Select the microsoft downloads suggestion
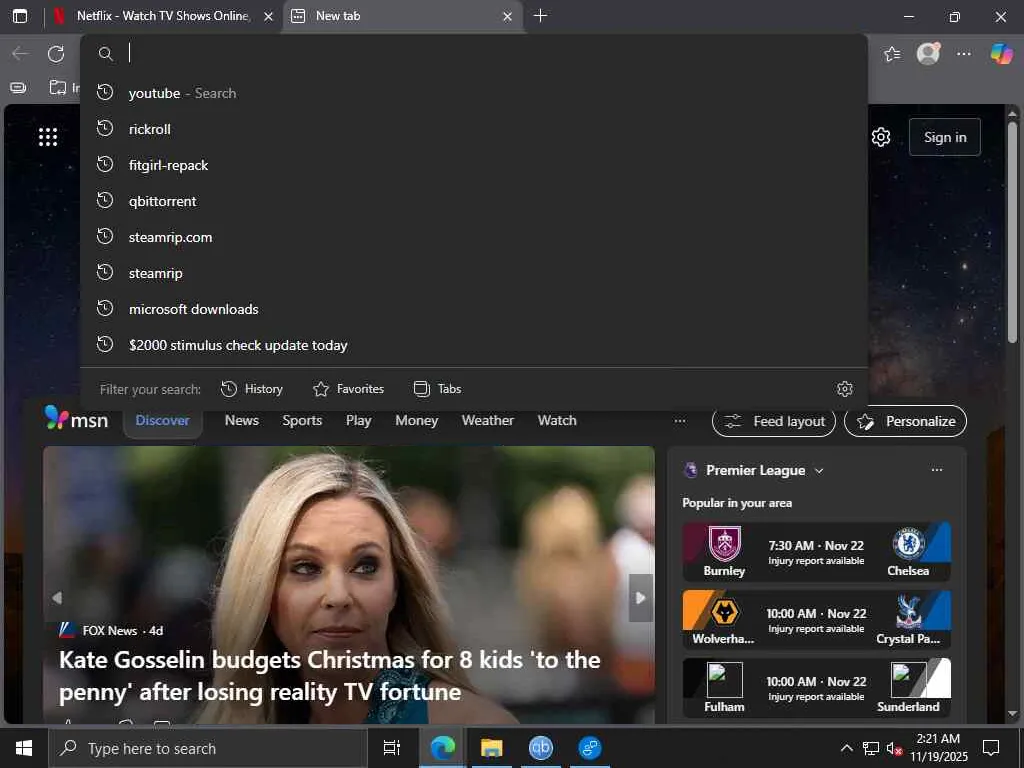This screenshot has width=1024, height=768. coord(473,309)
